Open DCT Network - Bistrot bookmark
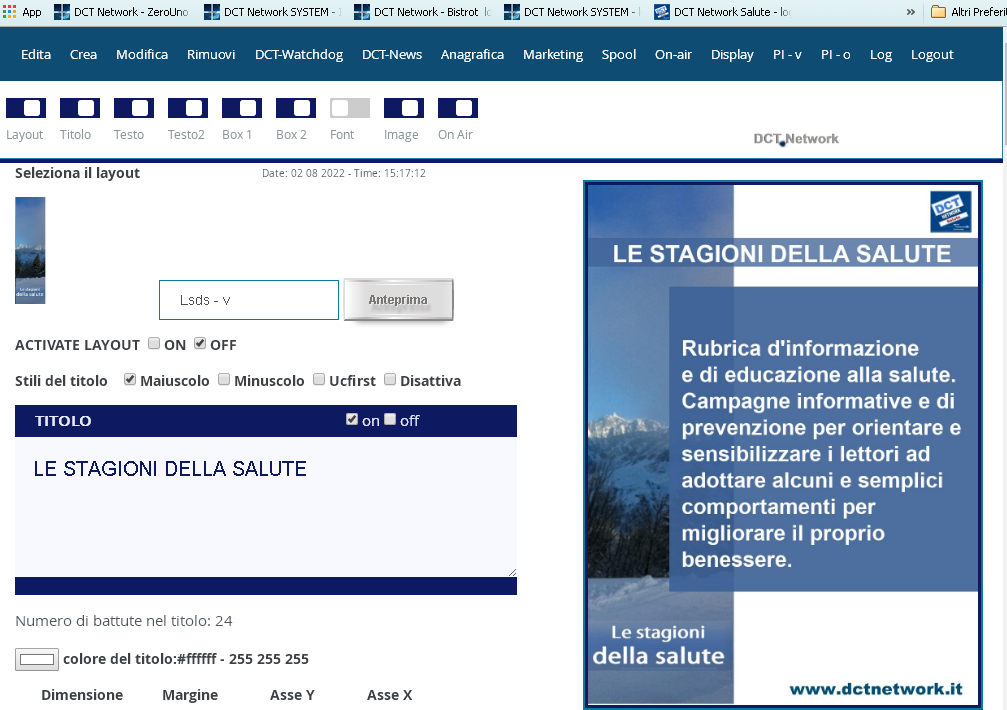 coord(423,12)
